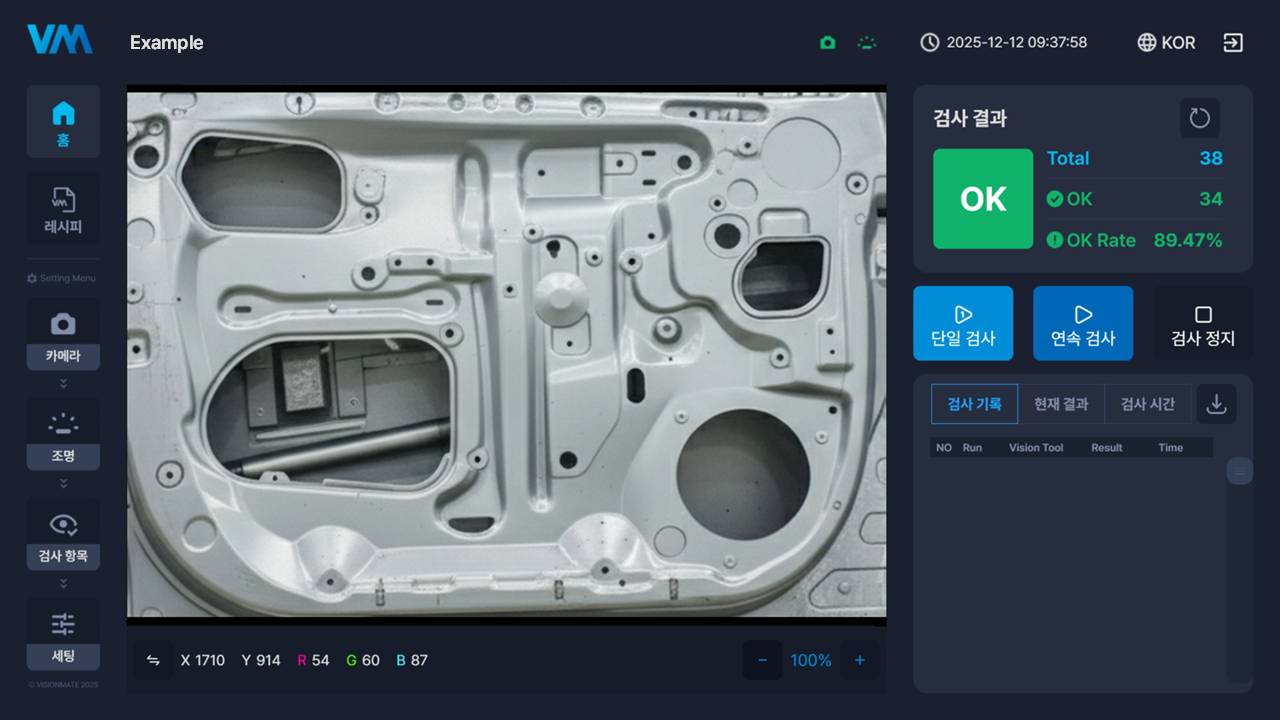Viewport: 1280px width, 720px height.
Task: Zoom in with the plus button
Action: [859, 660]
